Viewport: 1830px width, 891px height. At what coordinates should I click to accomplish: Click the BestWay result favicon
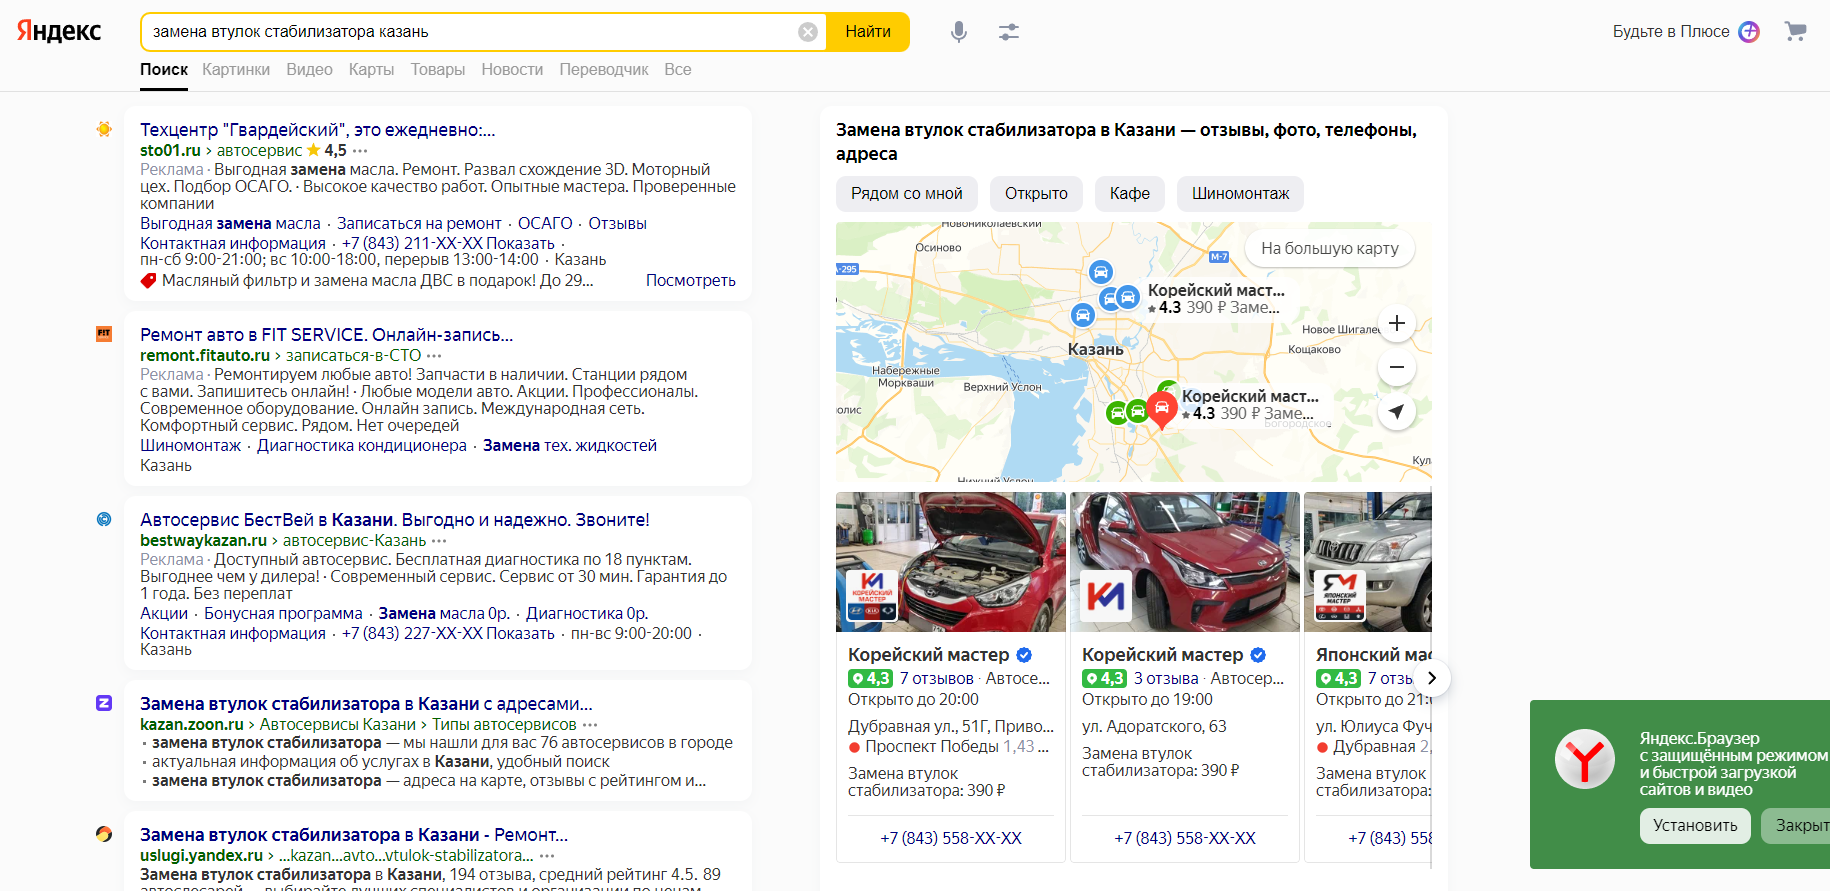pos(104,519)
